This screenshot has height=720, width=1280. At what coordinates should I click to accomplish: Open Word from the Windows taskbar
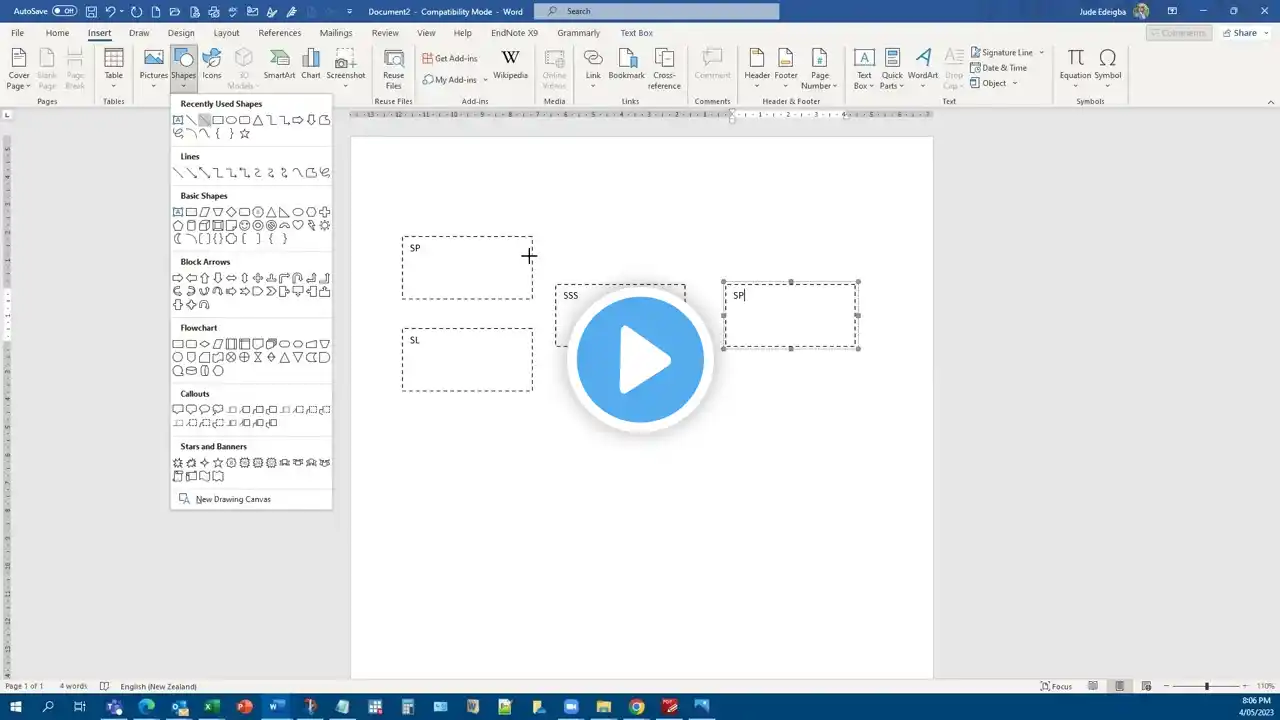click(276, 707)
